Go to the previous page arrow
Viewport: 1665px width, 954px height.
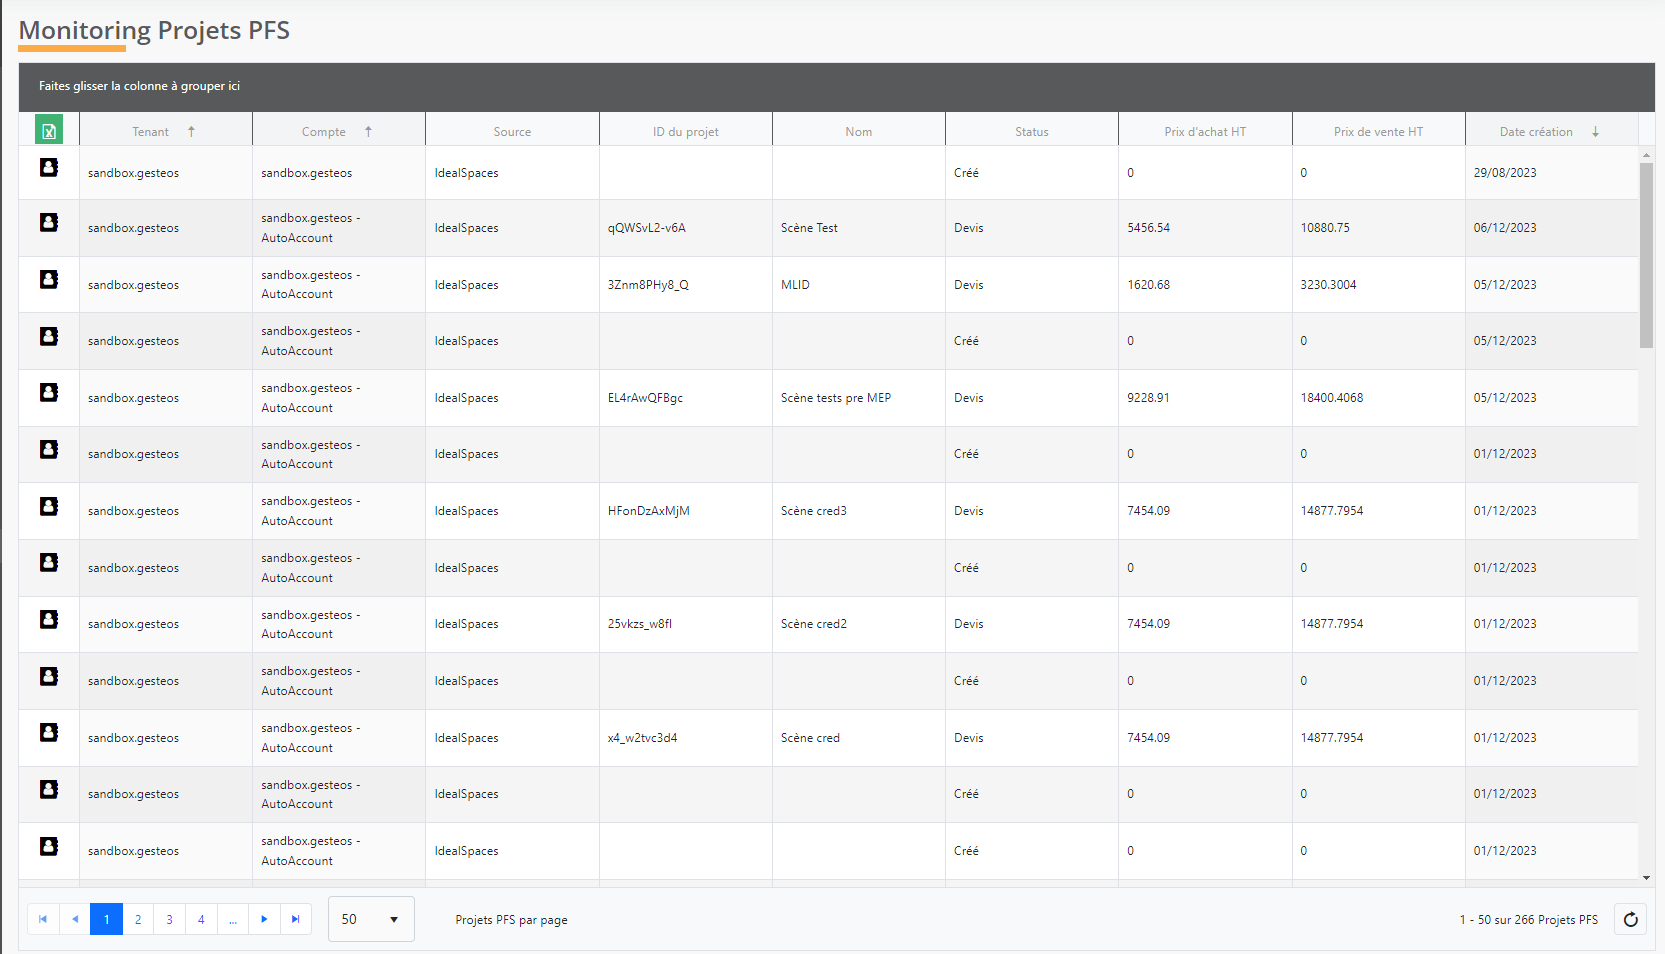75,919
